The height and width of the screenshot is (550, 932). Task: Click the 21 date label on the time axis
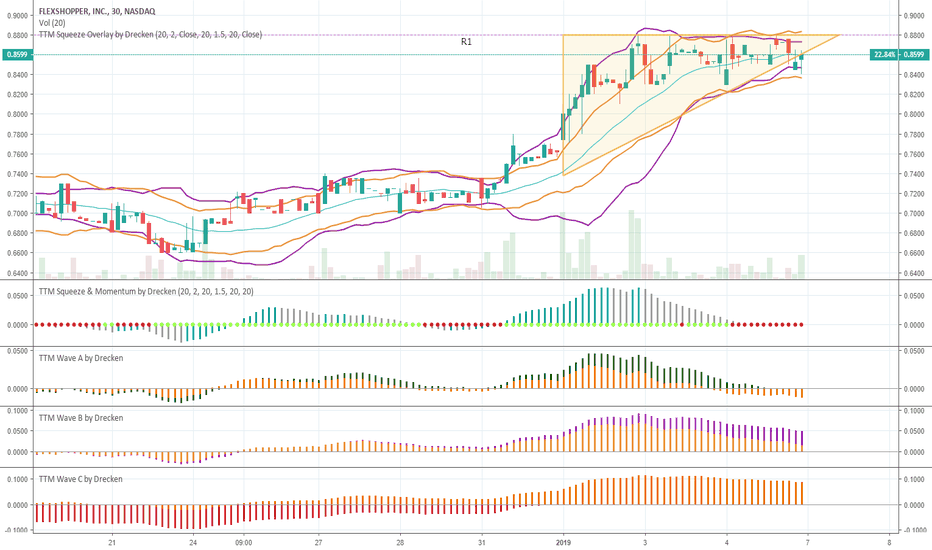click(112, 542)
